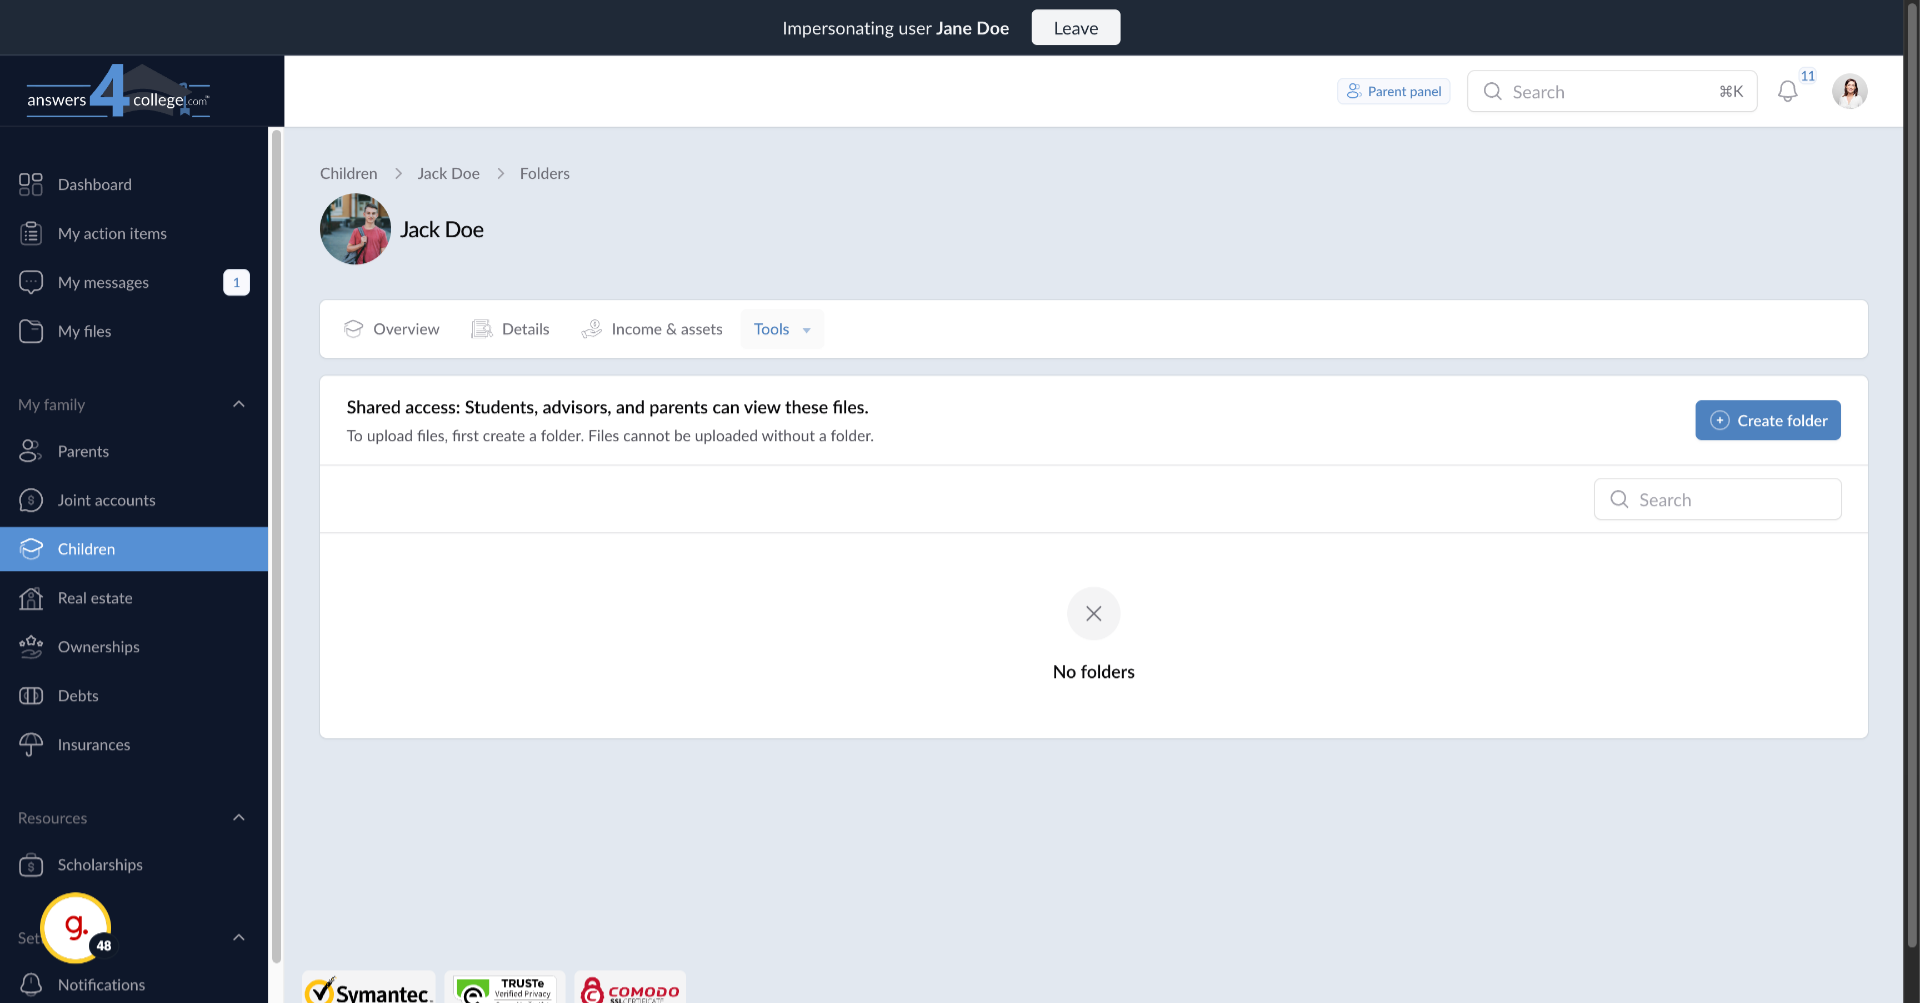Click the Debts icon in sidebar
Viewport: 1920px width, 1003px height.
[31, 696]
